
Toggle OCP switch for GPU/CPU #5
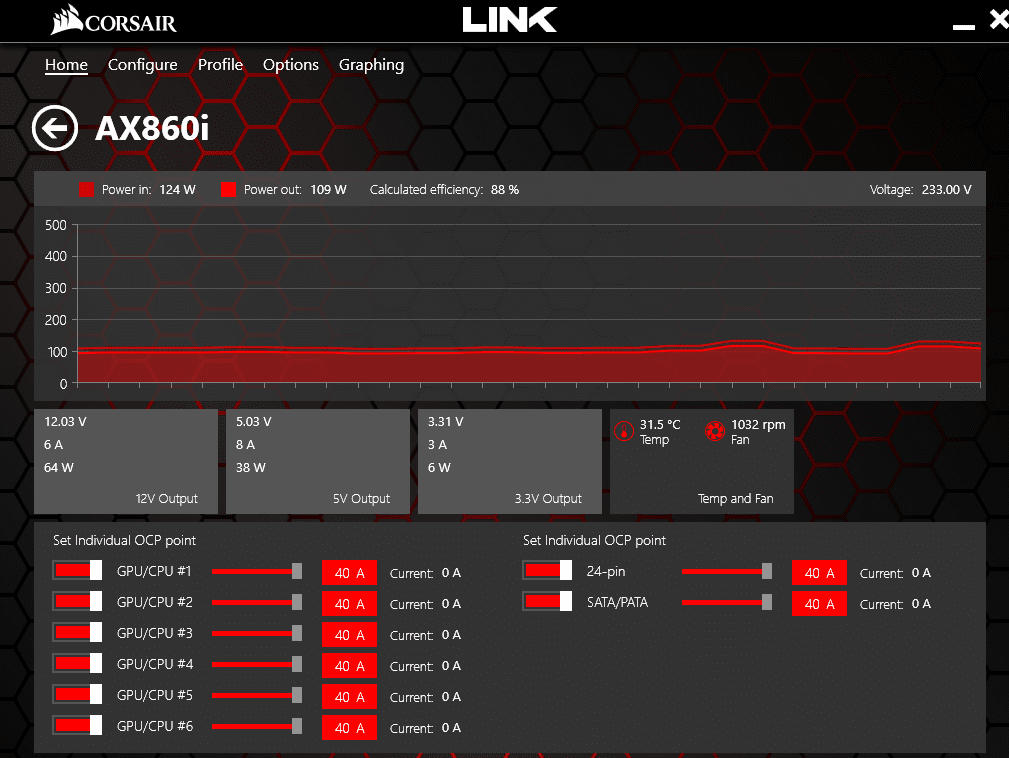(77, 694)
